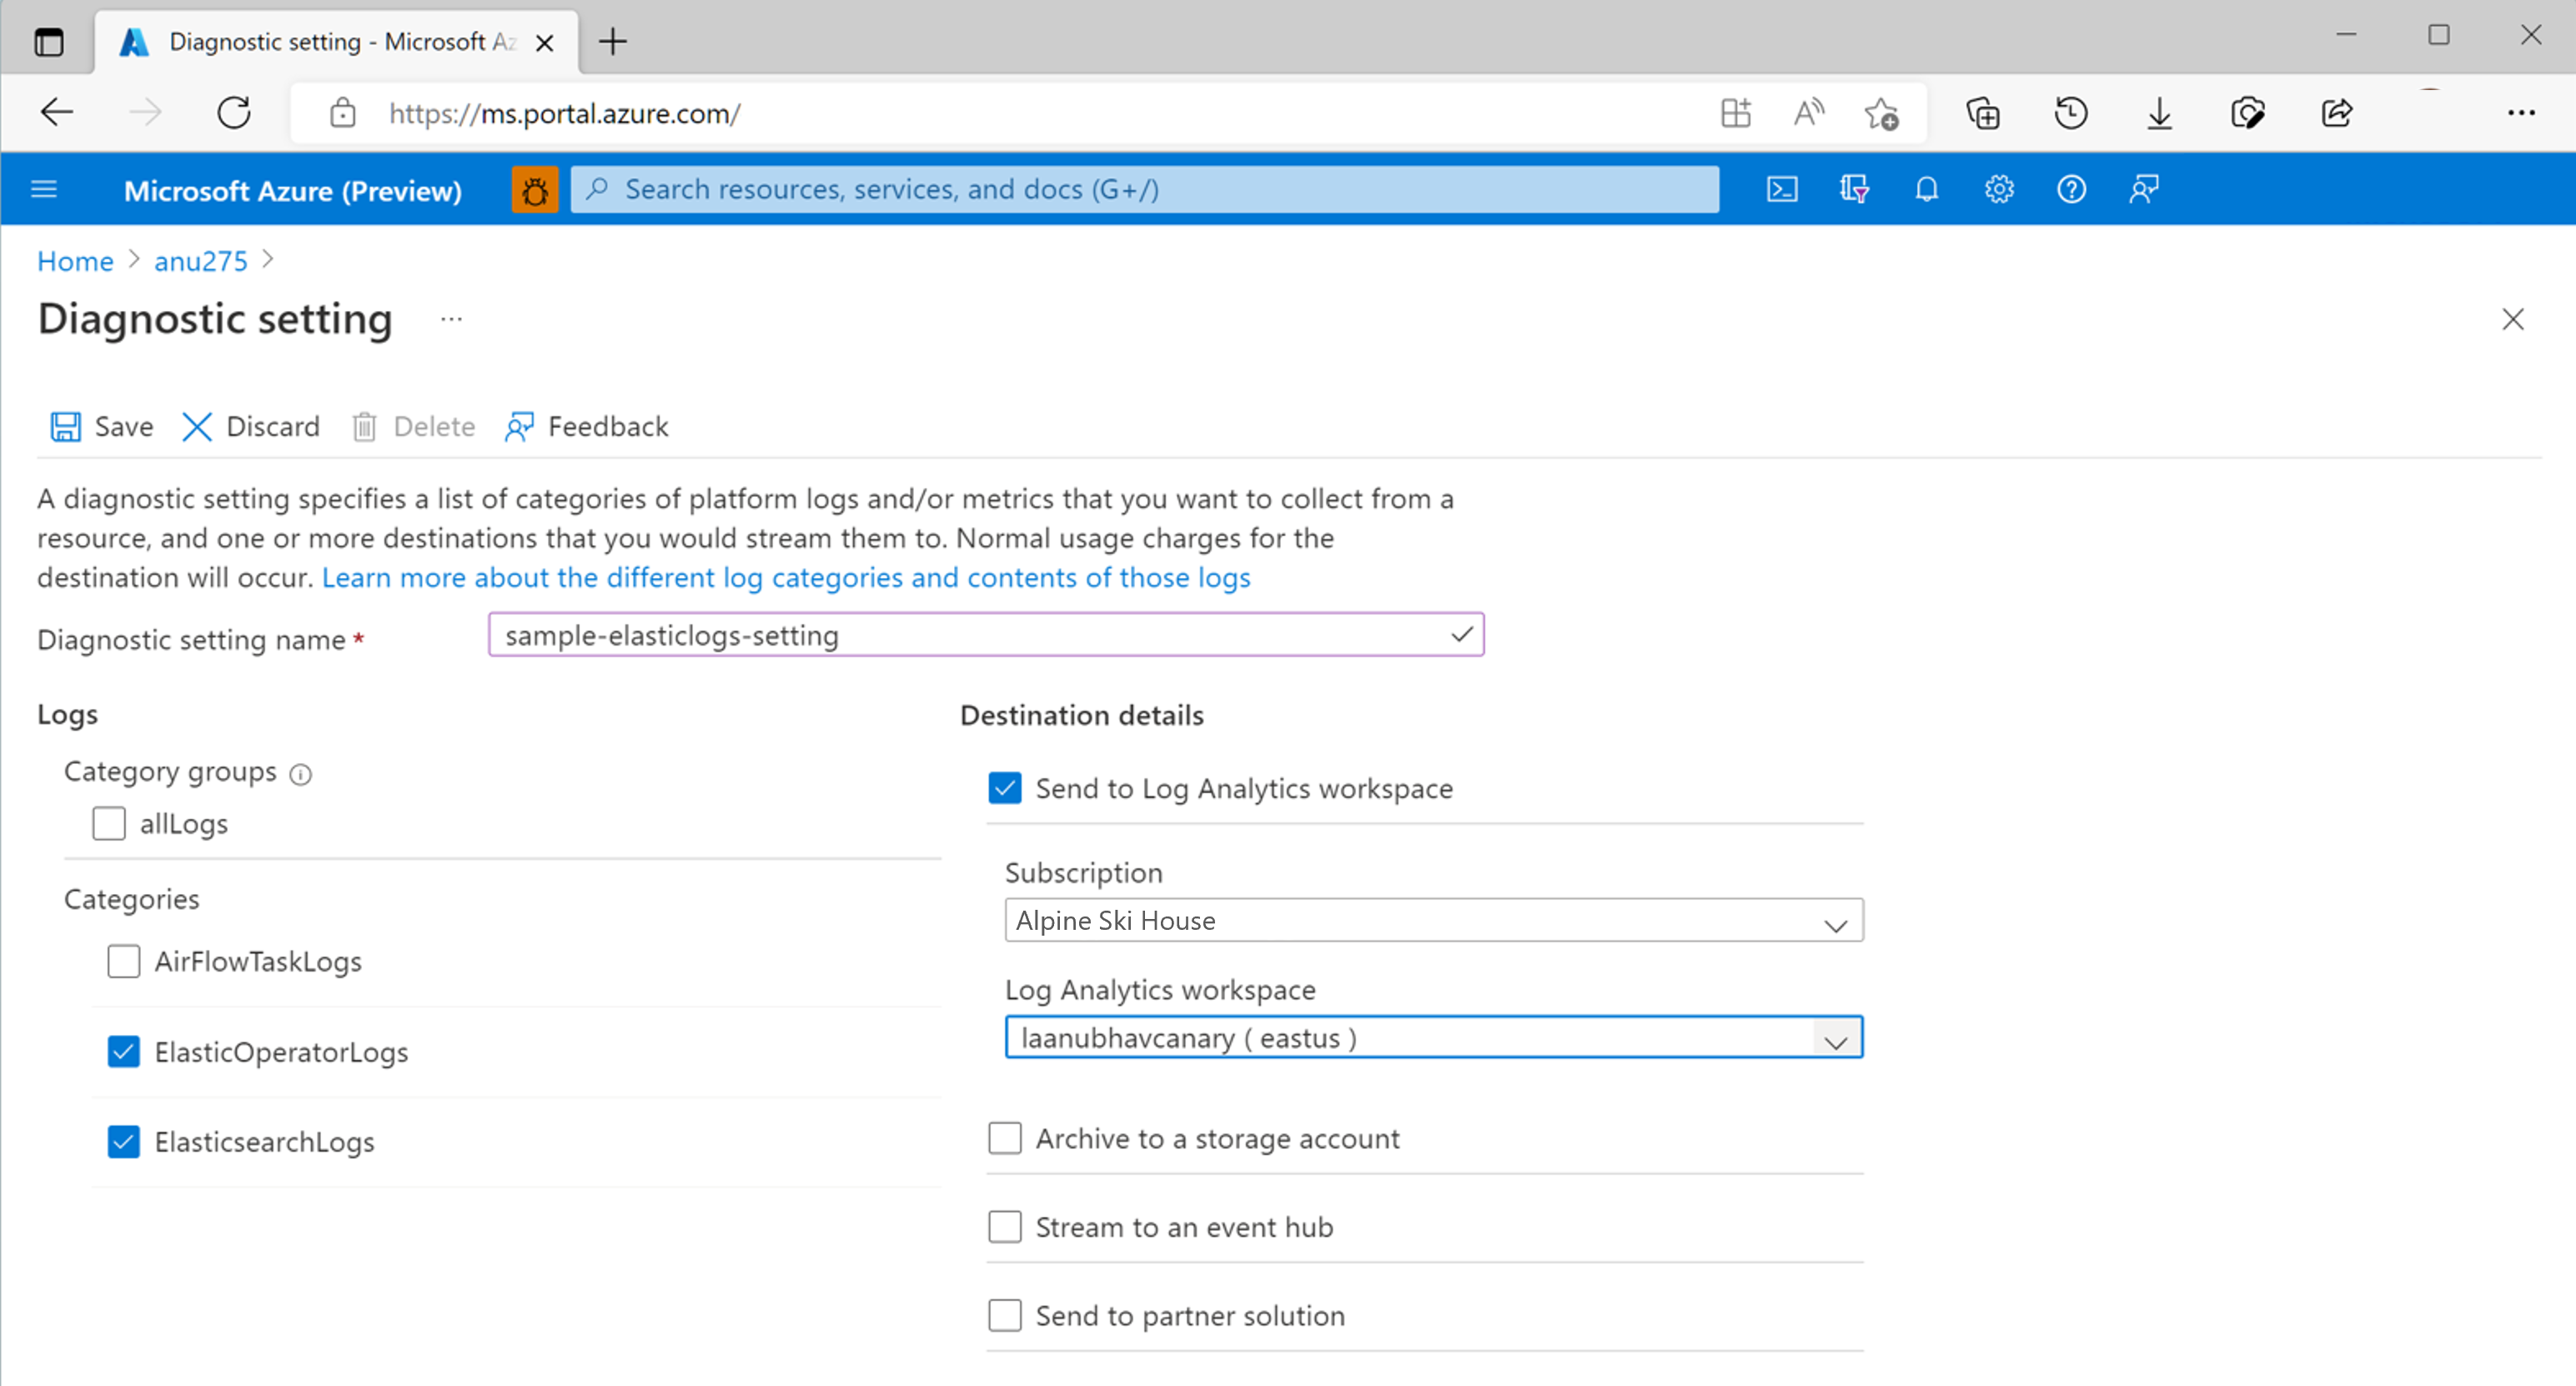Open Azure Cloud Shell
The width and height of the screenshot is (2576, 1386).
[1781, 188]
